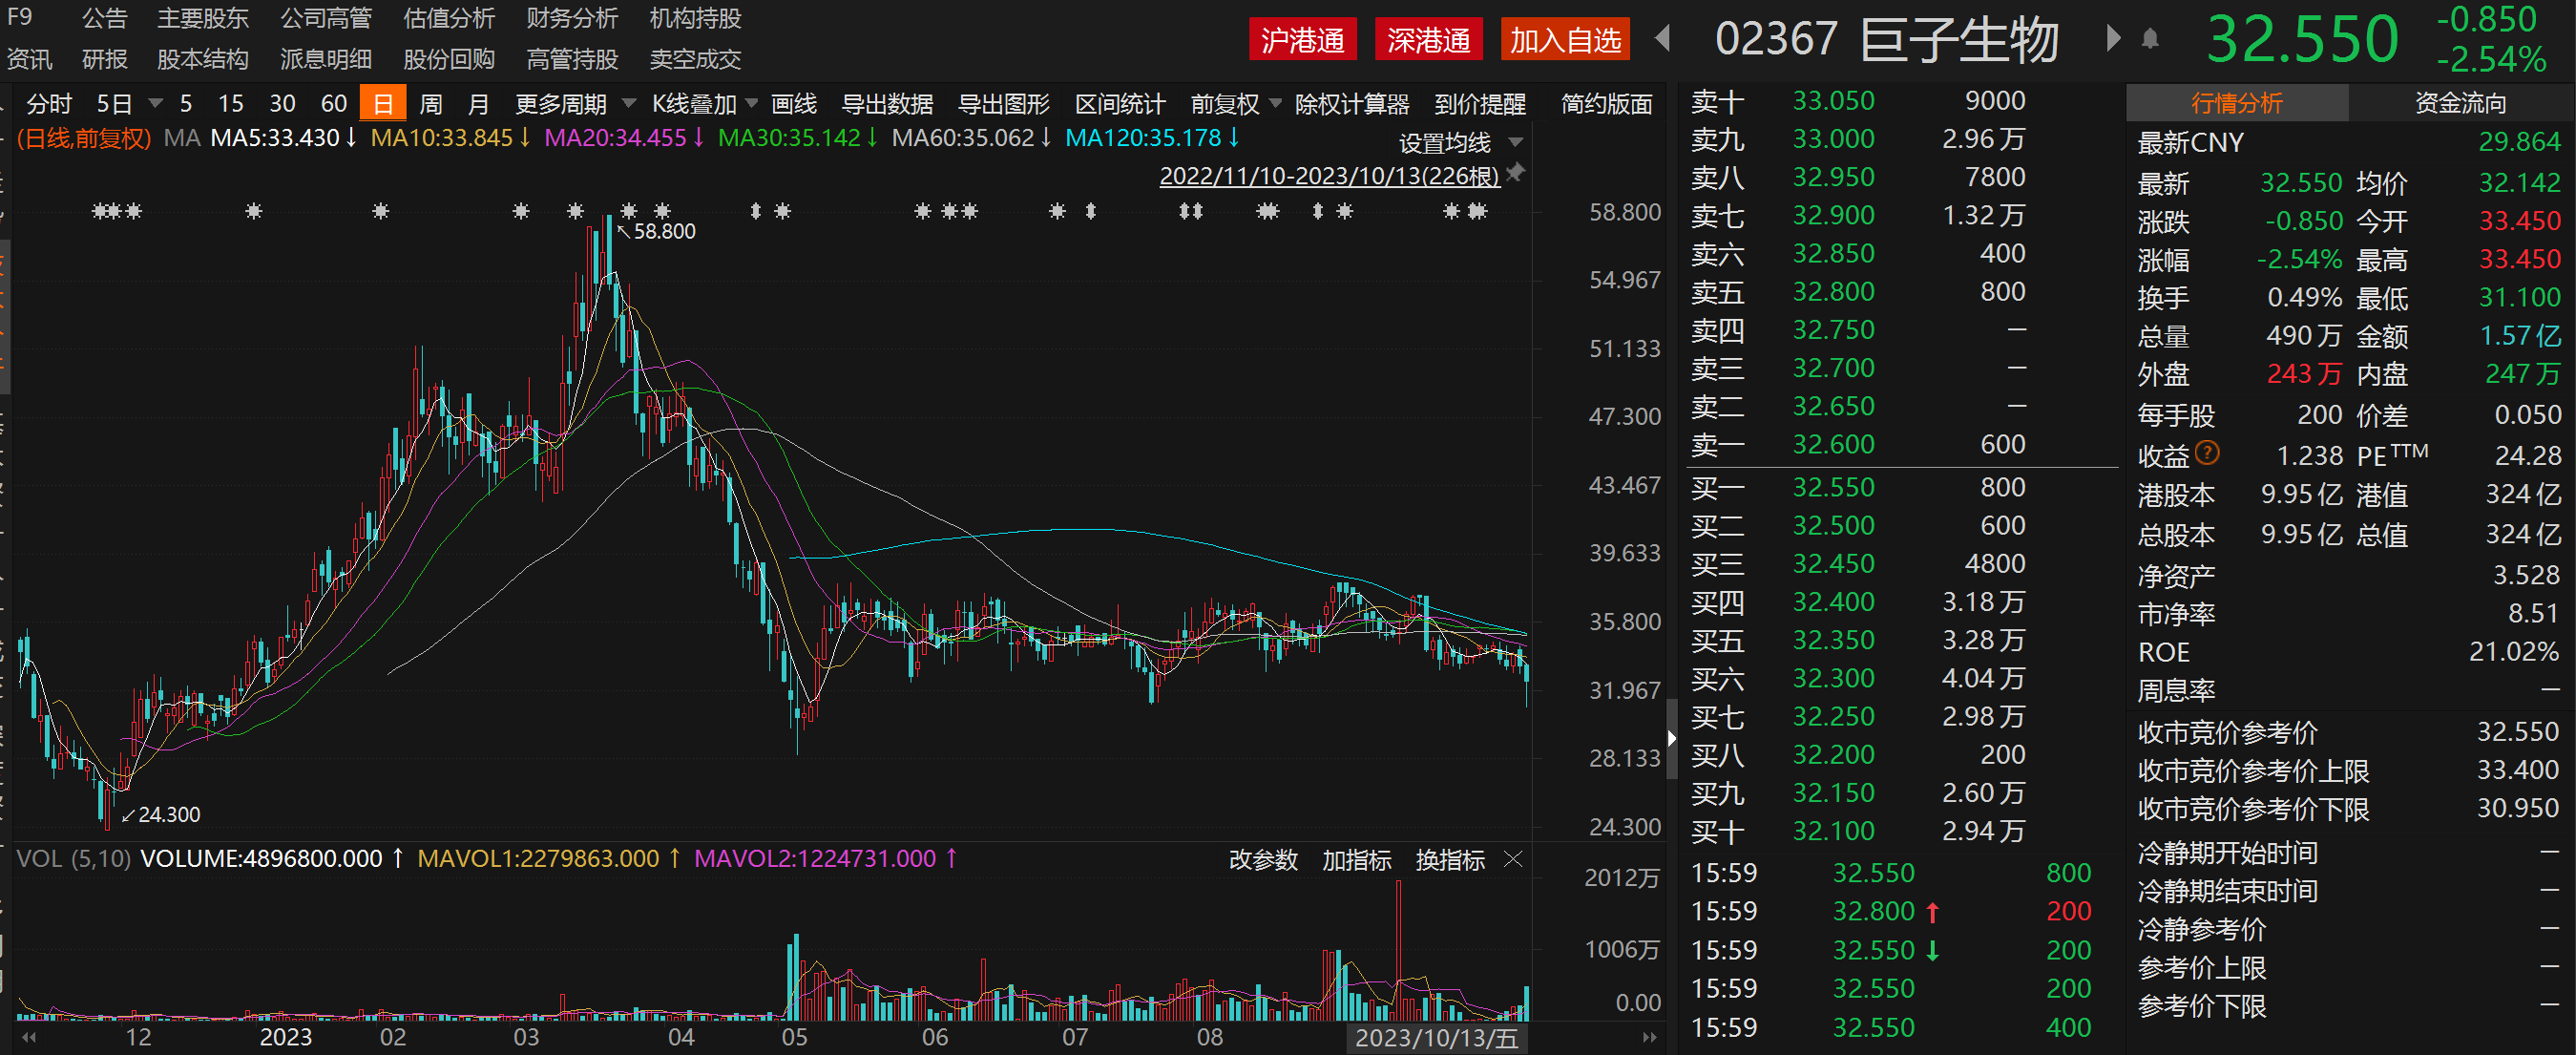Click the question mark icon beside 收益

pyautogui.click(x=2208, y=453)
